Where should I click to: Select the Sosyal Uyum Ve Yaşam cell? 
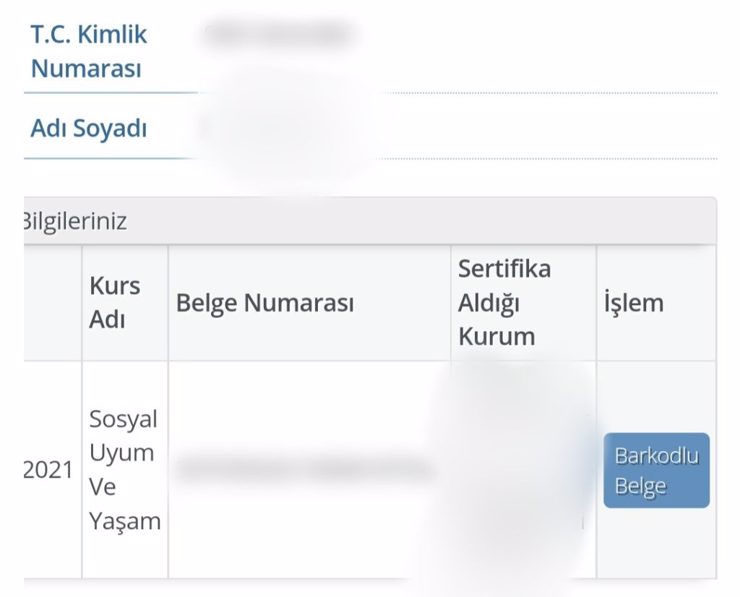point(124,470)
